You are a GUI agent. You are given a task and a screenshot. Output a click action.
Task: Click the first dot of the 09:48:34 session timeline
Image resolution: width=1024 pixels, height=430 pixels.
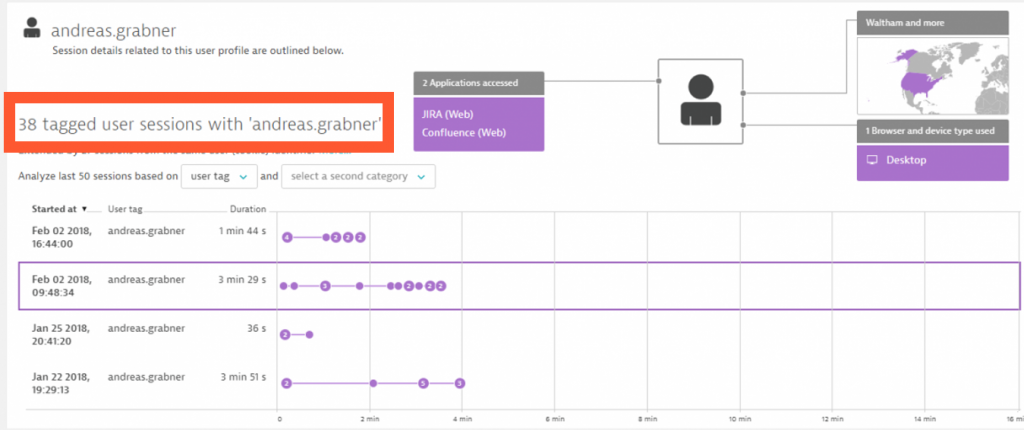tap(283, 286)
